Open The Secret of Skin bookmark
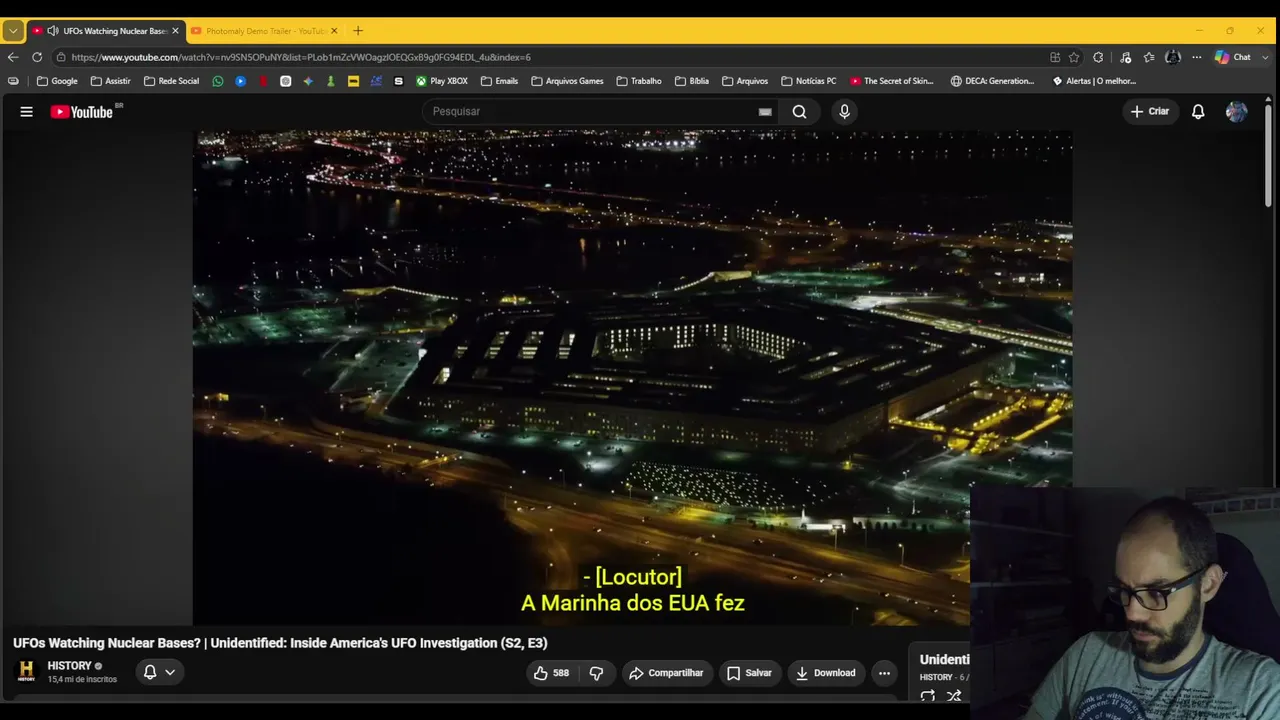This screenshot has height=720, width=1280. click(891, 81)
